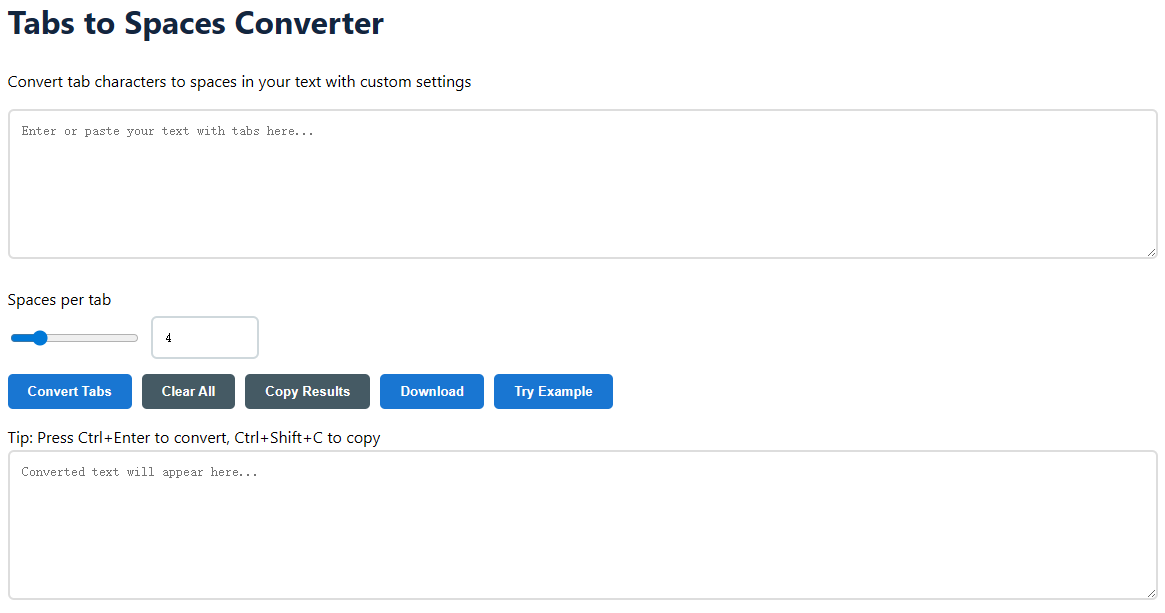Download the converted text file
1165x613 pixels.
432,391
